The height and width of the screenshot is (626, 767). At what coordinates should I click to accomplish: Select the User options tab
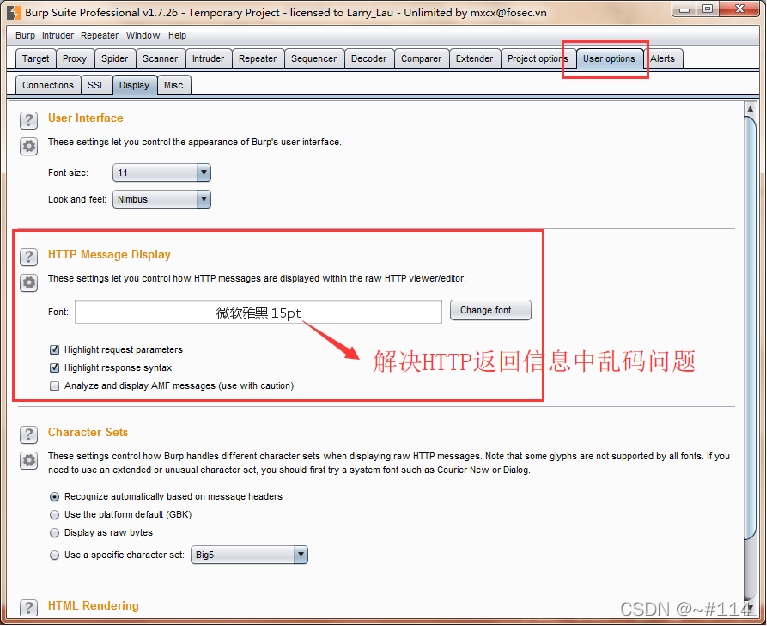tap(609, 59)
